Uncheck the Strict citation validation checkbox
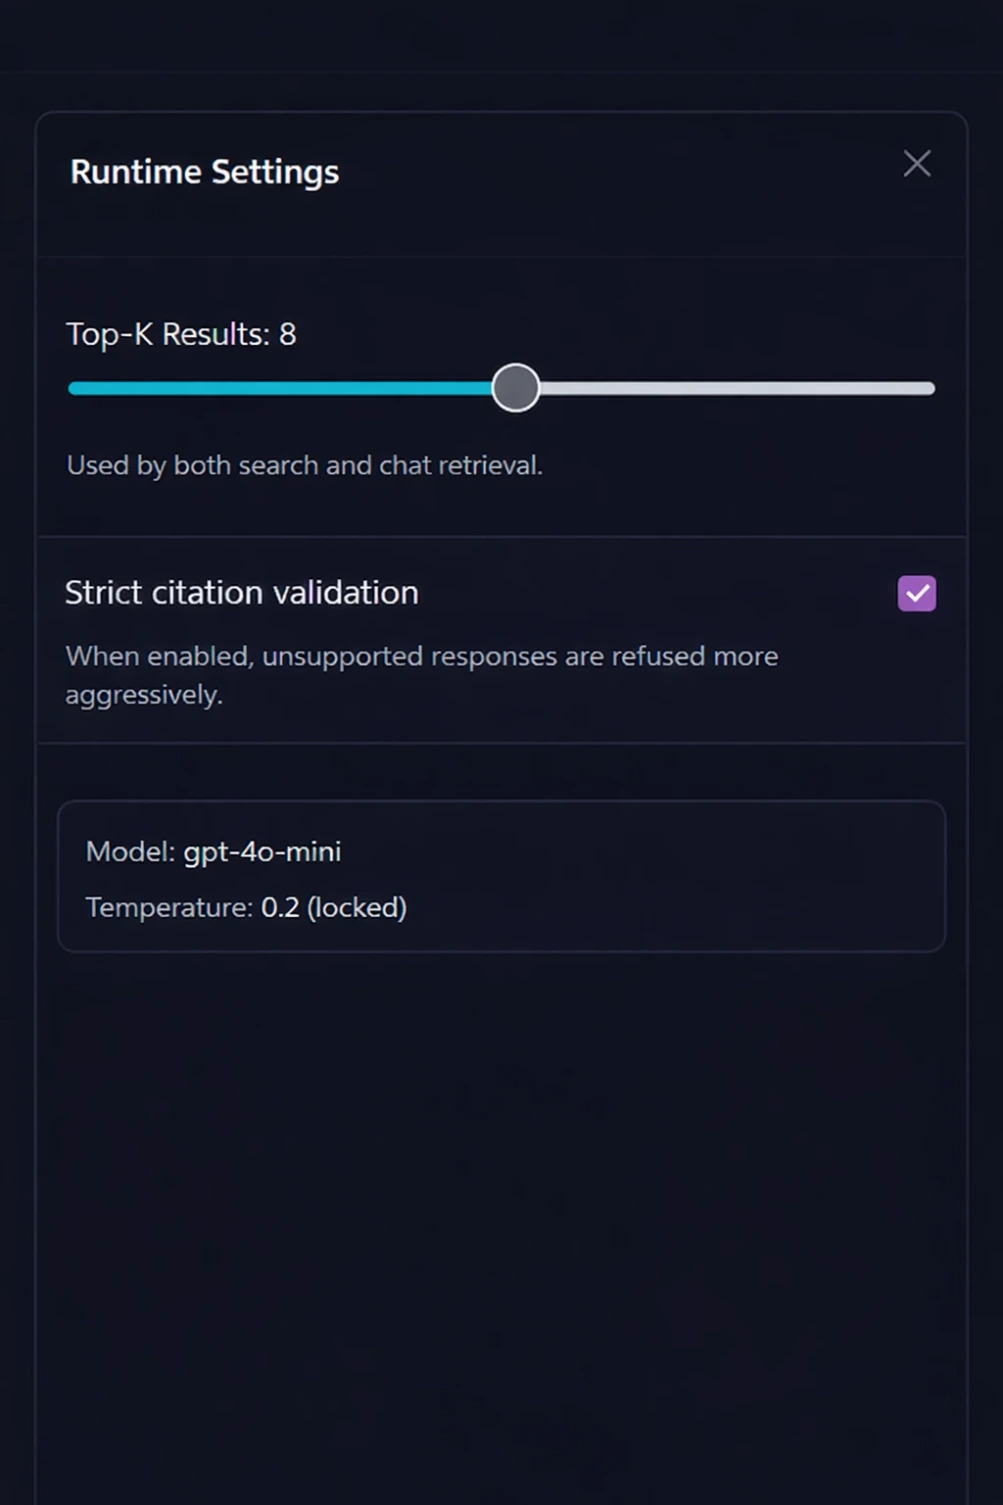This screenshot has height=1505, width=1003. point(916,593)
